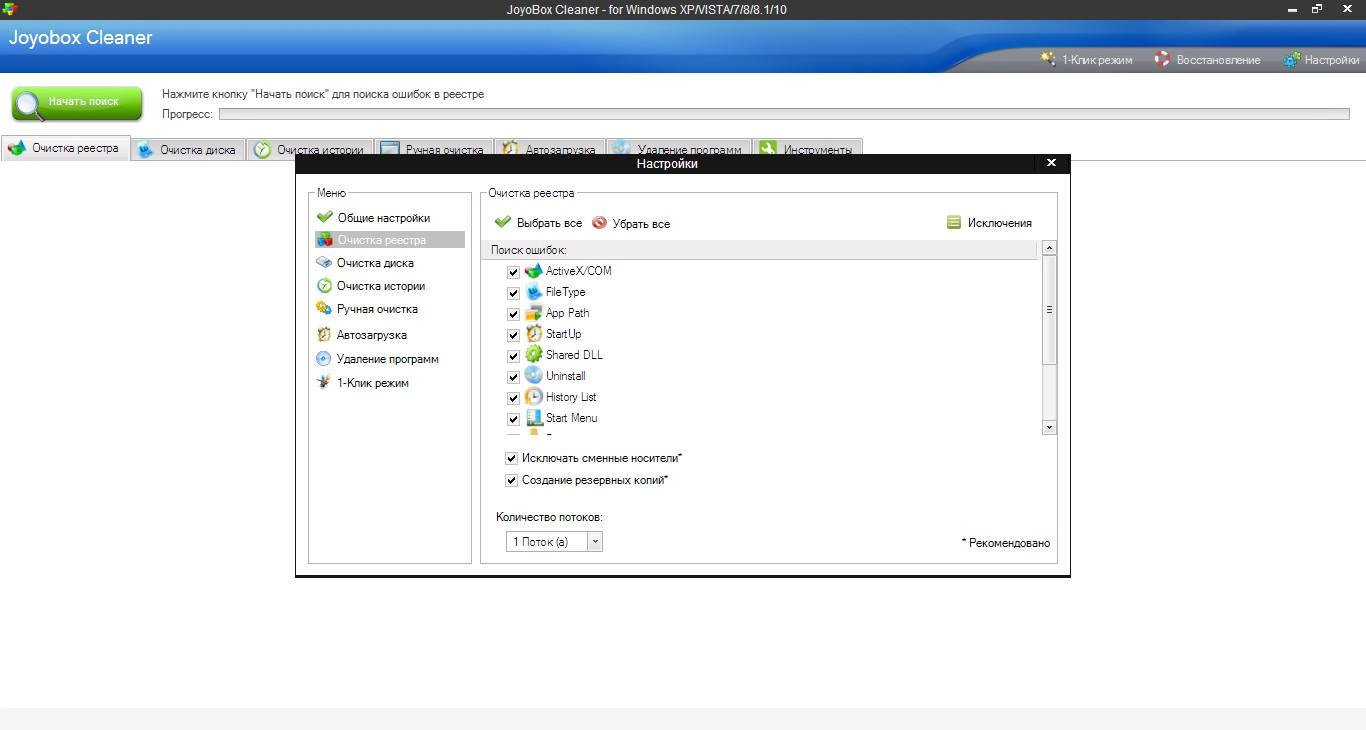Click the error list scrollbar up arrow

click(x=1049, y=248)
